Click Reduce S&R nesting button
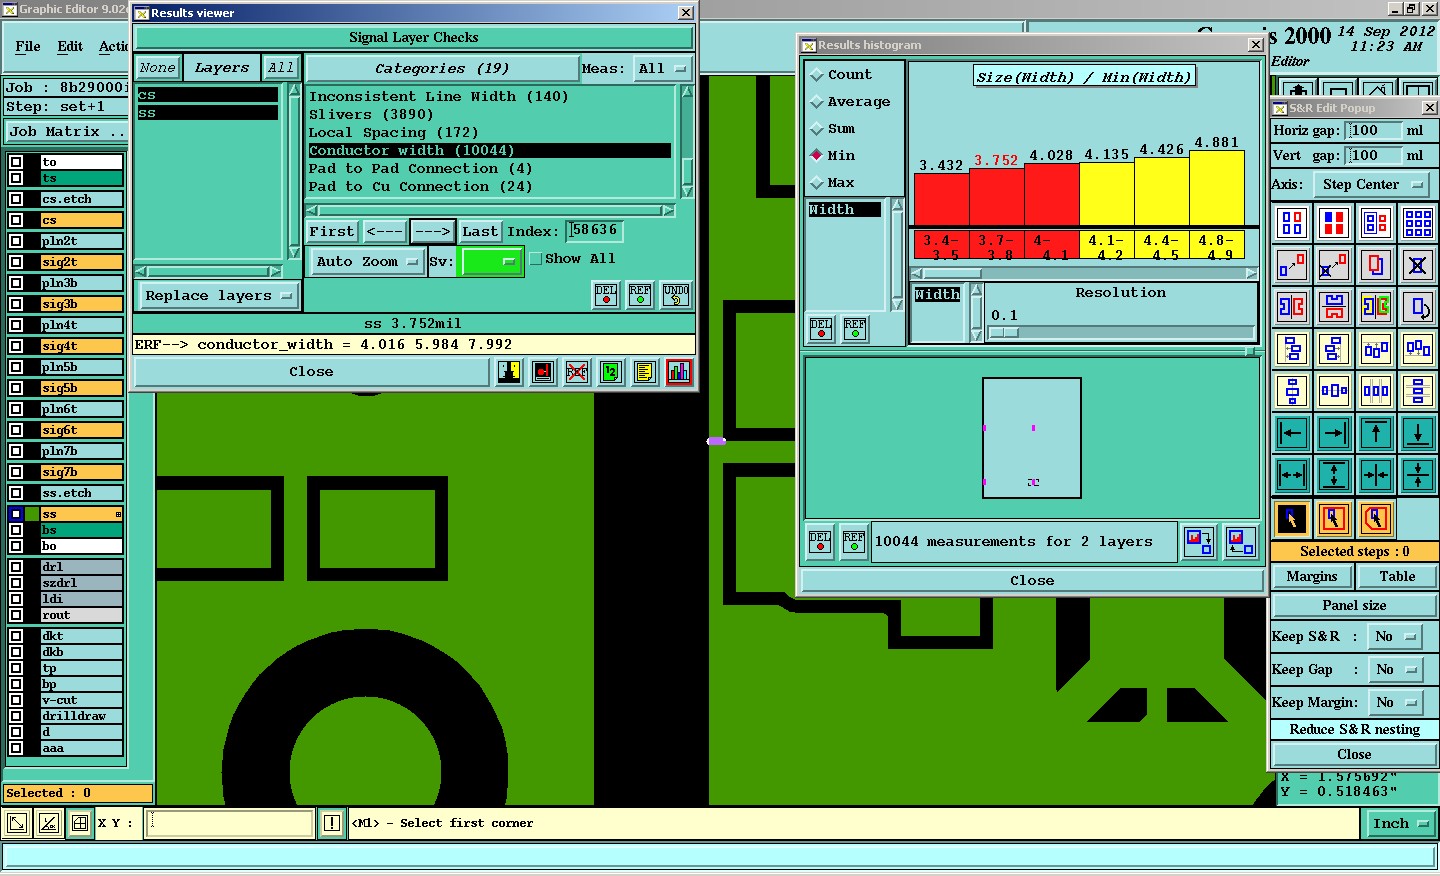 click(1354, 729)
